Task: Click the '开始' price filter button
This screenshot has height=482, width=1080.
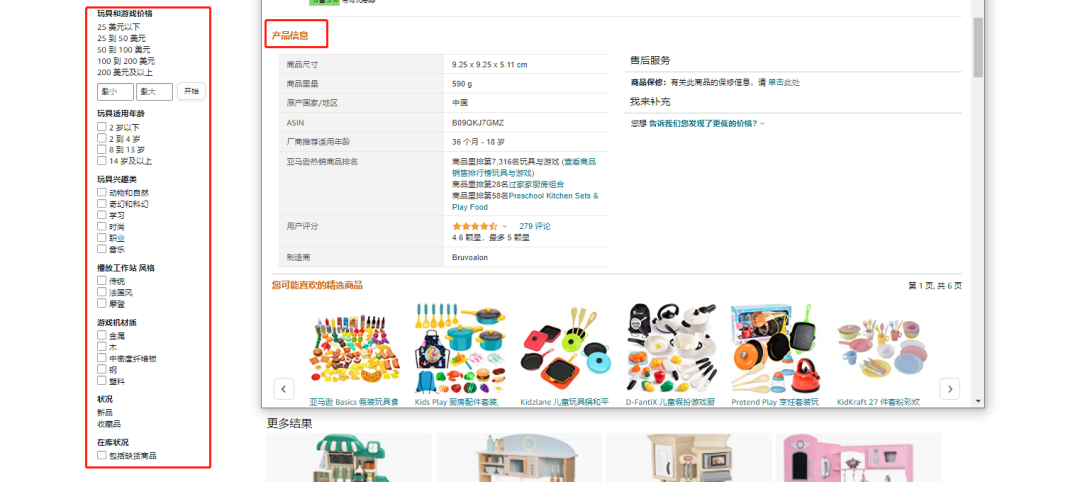Action: (x=191, y=91)
